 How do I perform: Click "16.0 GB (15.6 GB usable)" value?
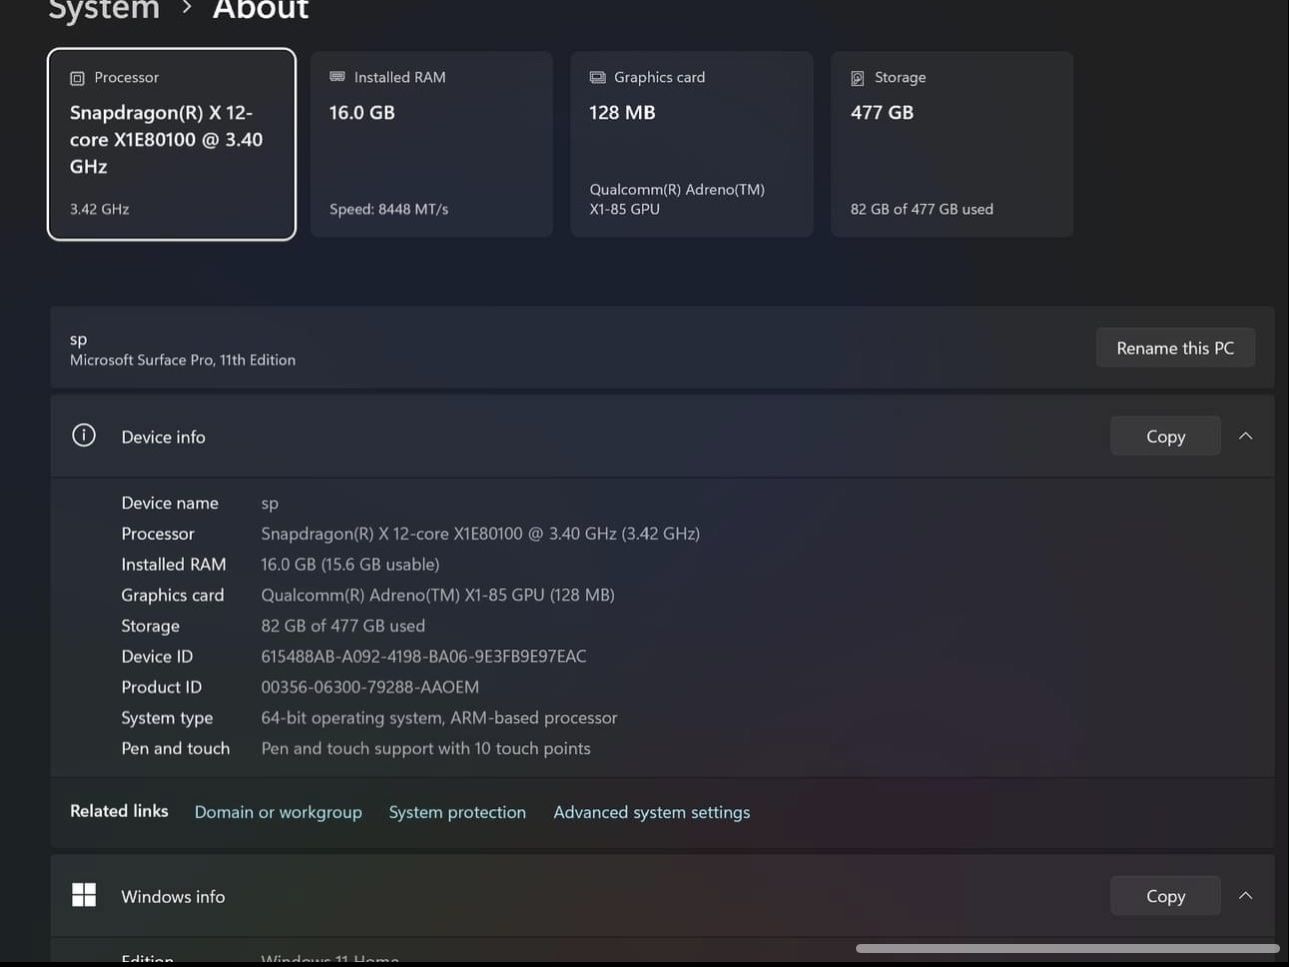coord(350,565)
